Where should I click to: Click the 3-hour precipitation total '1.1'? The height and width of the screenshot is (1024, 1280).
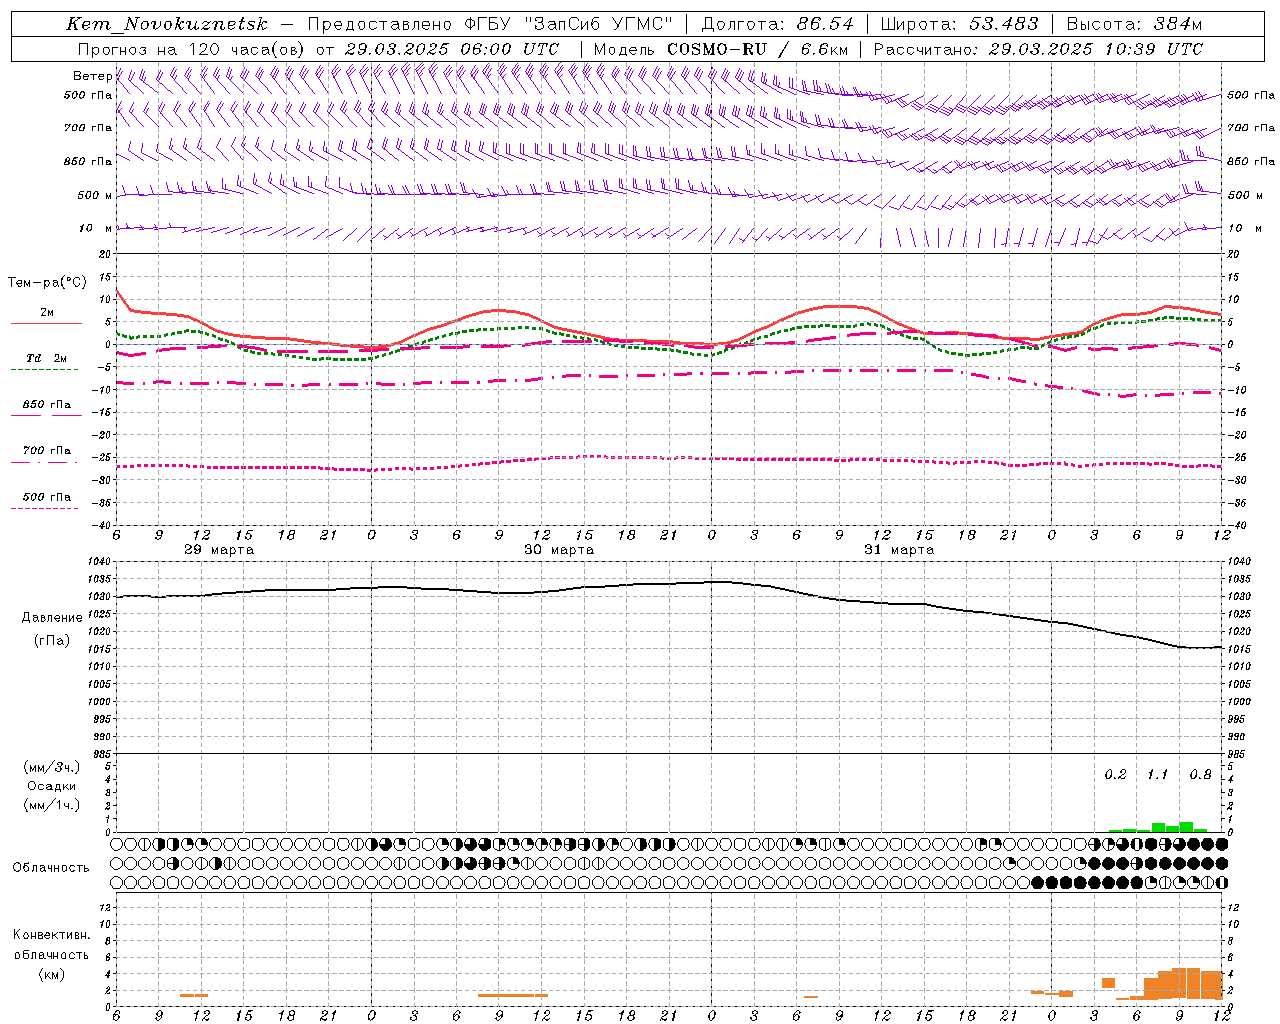pyautogui.click(x=1157, y=775)
